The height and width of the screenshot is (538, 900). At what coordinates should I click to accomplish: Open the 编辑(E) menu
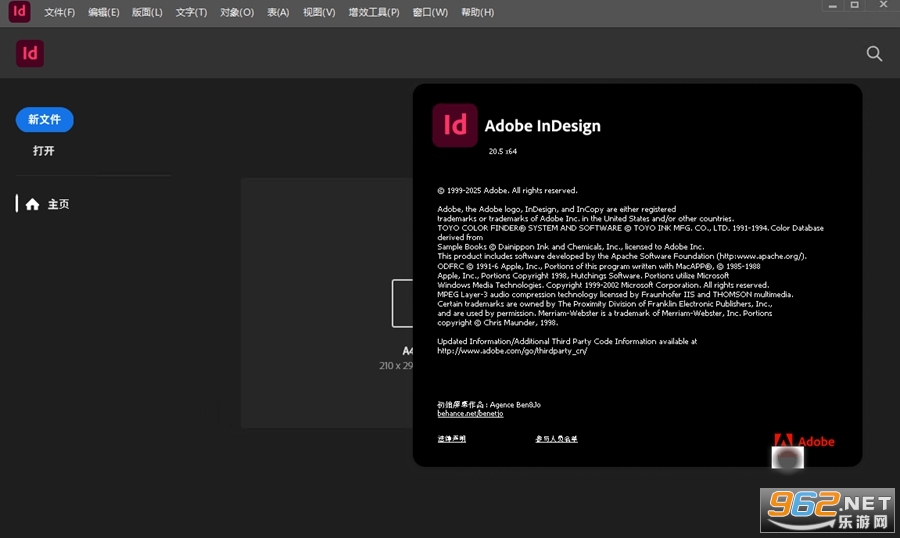tap(104, 12)
